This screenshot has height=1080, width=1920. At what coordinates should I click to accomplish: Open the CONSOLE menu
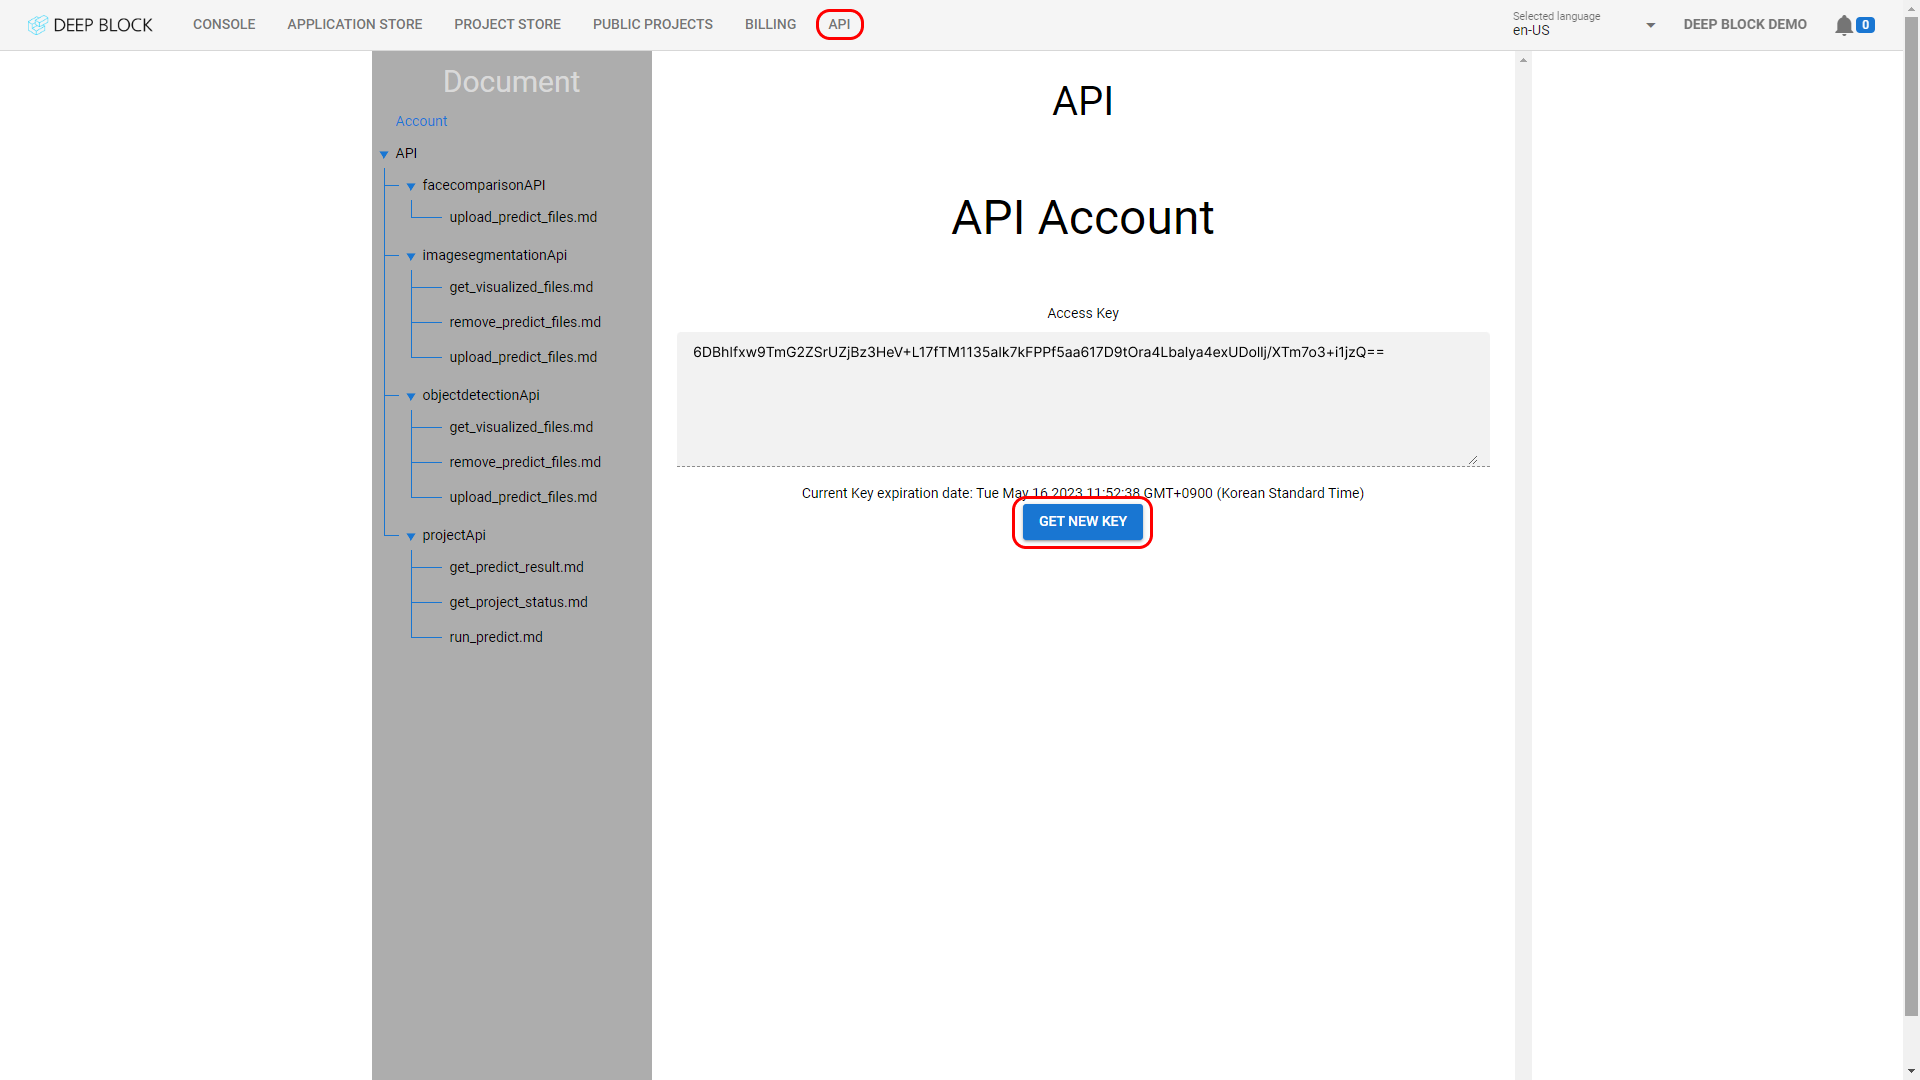224,25
